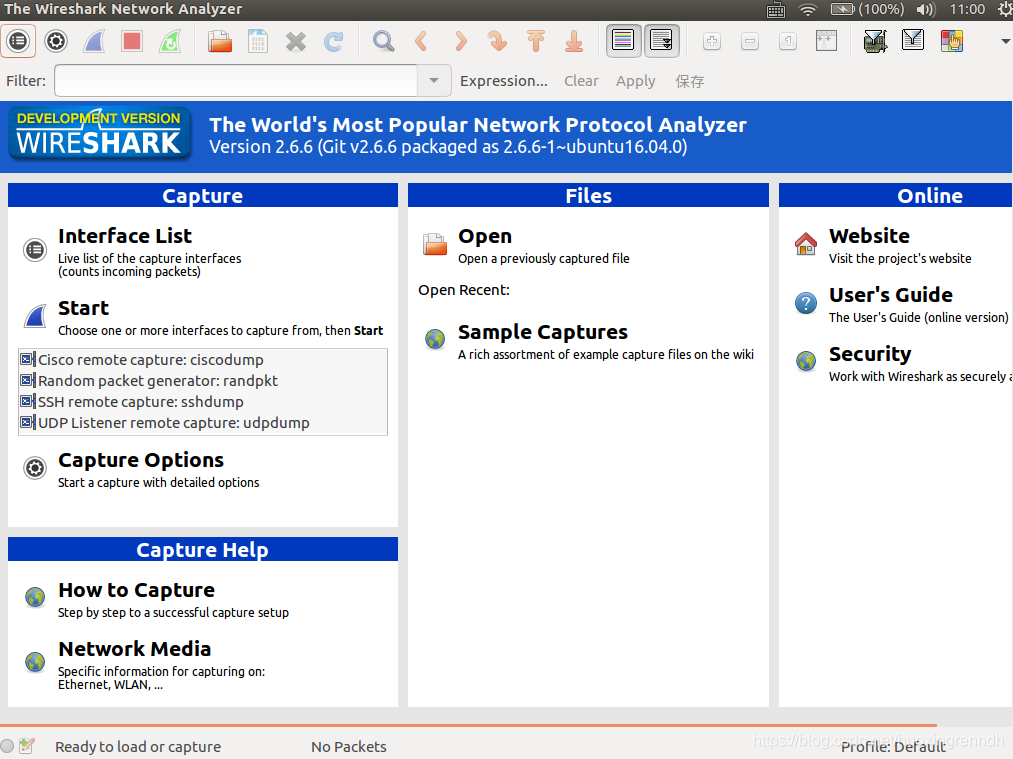Viewport: 1013px width, 759px height.
Task: Visit the project Website link
Action: (x=869, y=236)
